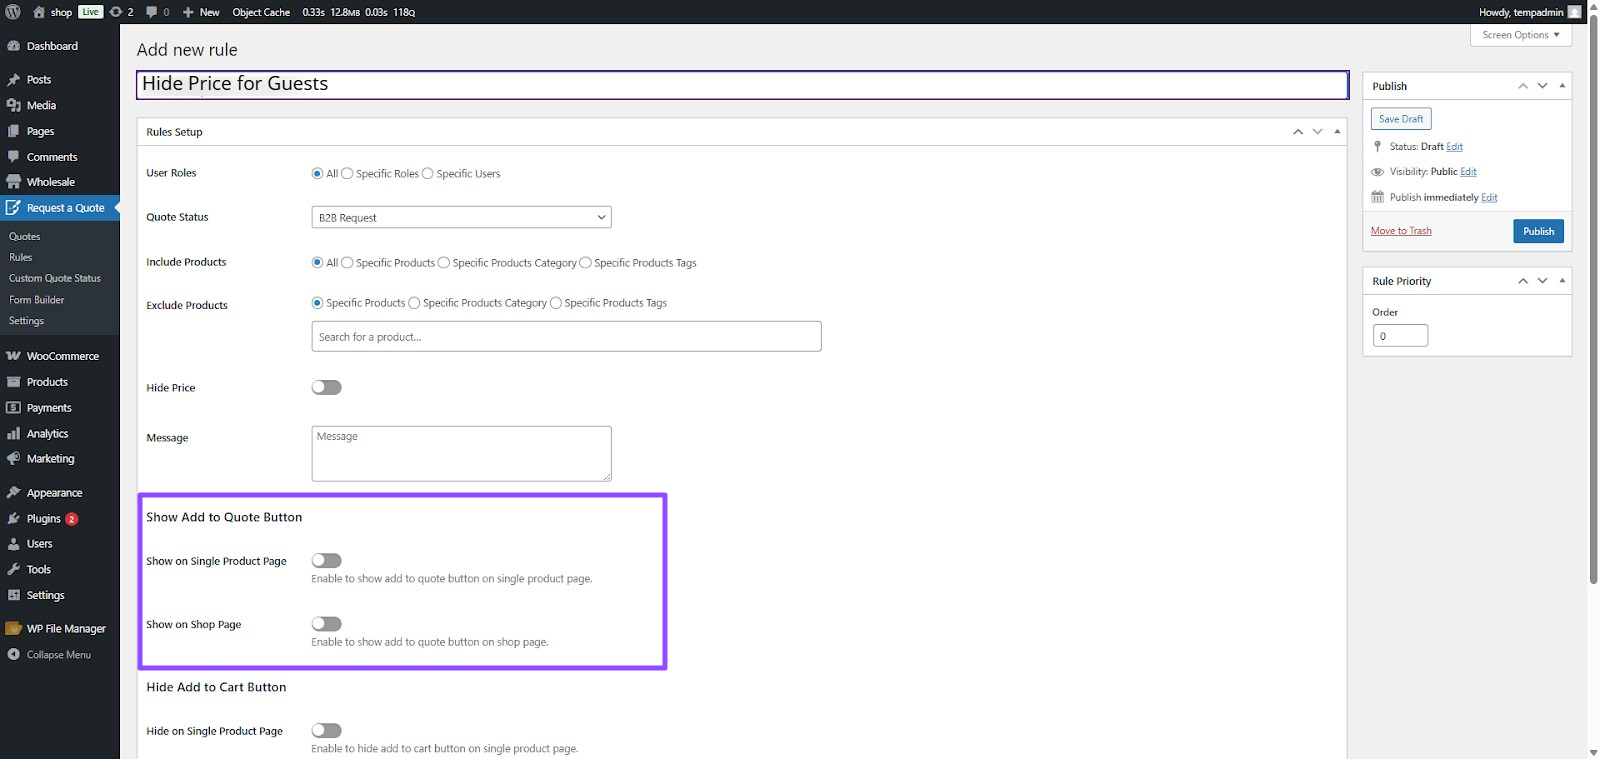Viewport: 1600px width, 759px height.
Task: Click the WordPress logo icon
Action: (x=13, y=12)
